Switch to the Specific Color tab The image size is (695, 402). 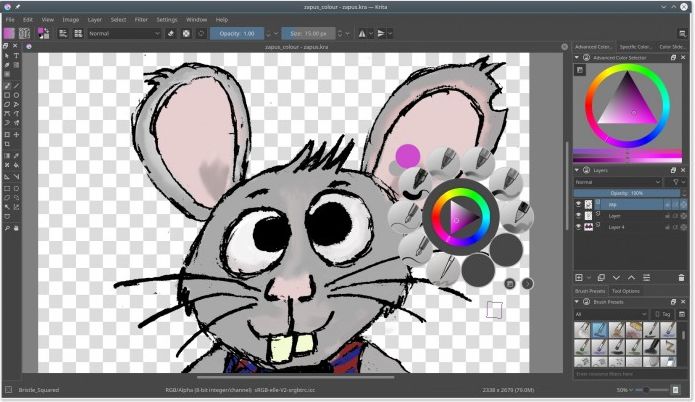tap(635, 47)
